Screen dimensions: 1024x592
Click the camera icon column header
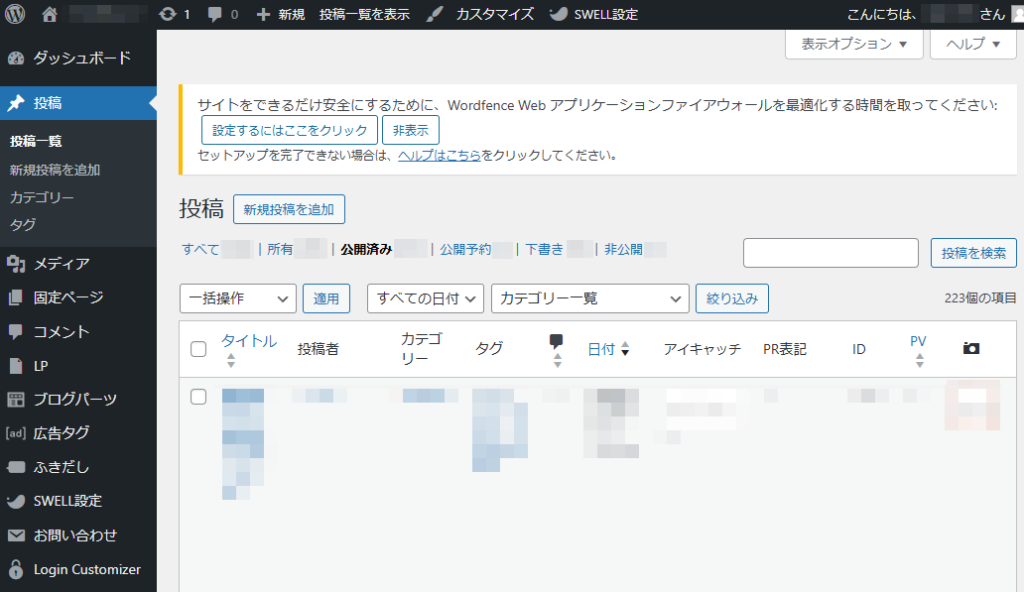pos(970,348)
